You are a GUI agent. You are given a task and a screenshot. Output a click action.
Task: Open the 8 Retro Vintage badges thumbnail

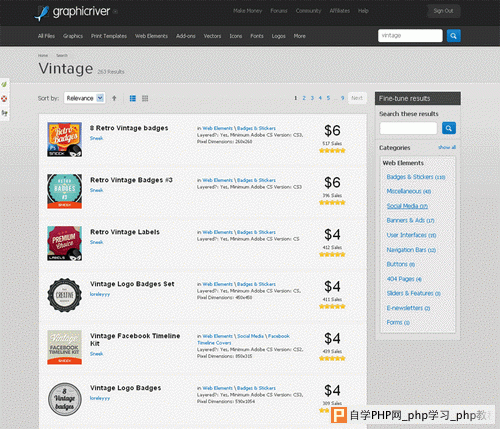(x=64, y=139)
